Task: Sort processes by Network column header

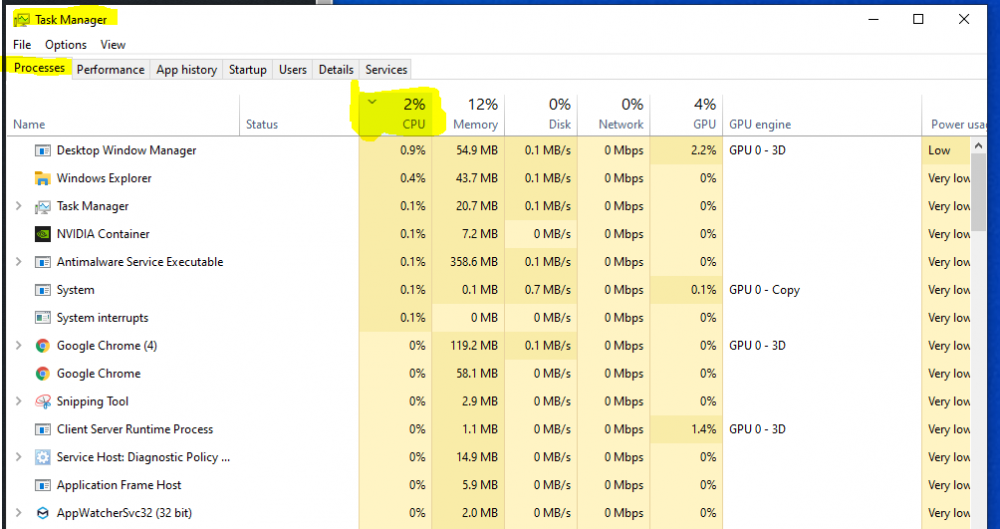Action: (x=614, y=115)
